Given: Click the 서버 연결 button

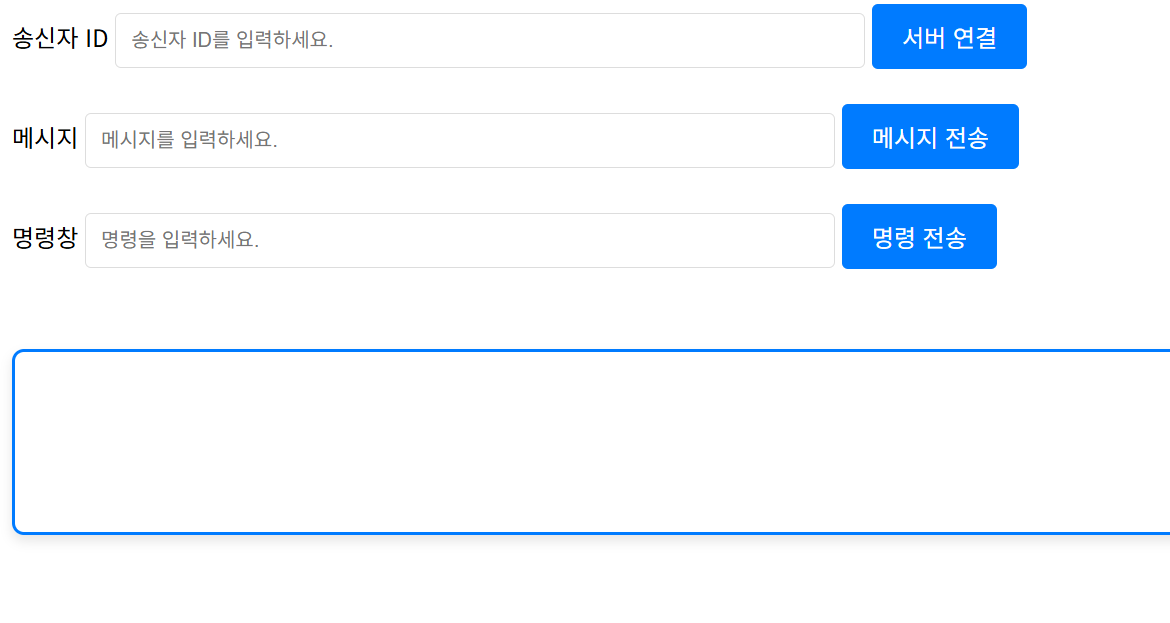Looking at the screenshot, I should [x=949, y=37].
